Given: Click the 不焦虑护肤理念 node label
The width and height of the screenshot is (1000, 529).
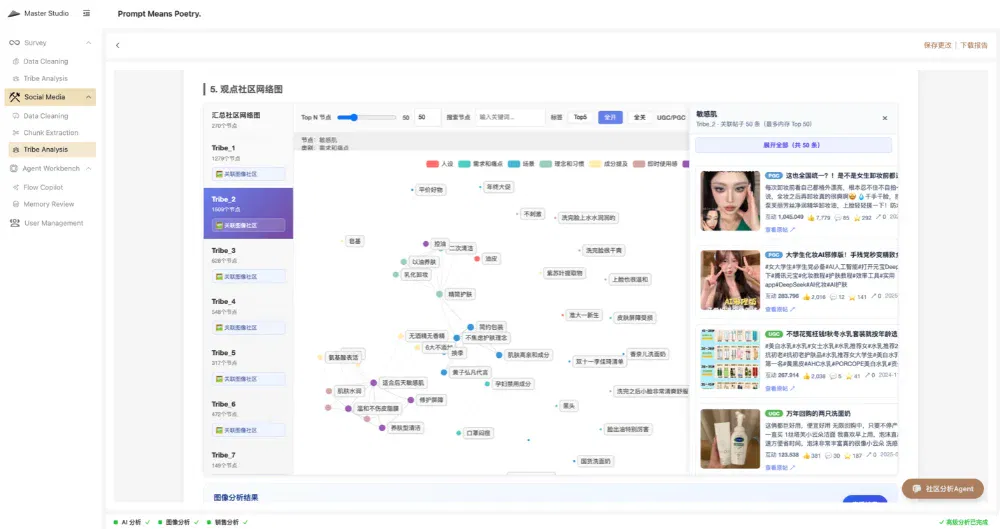Looking at the screenshot, I should (x=486, y=338).
